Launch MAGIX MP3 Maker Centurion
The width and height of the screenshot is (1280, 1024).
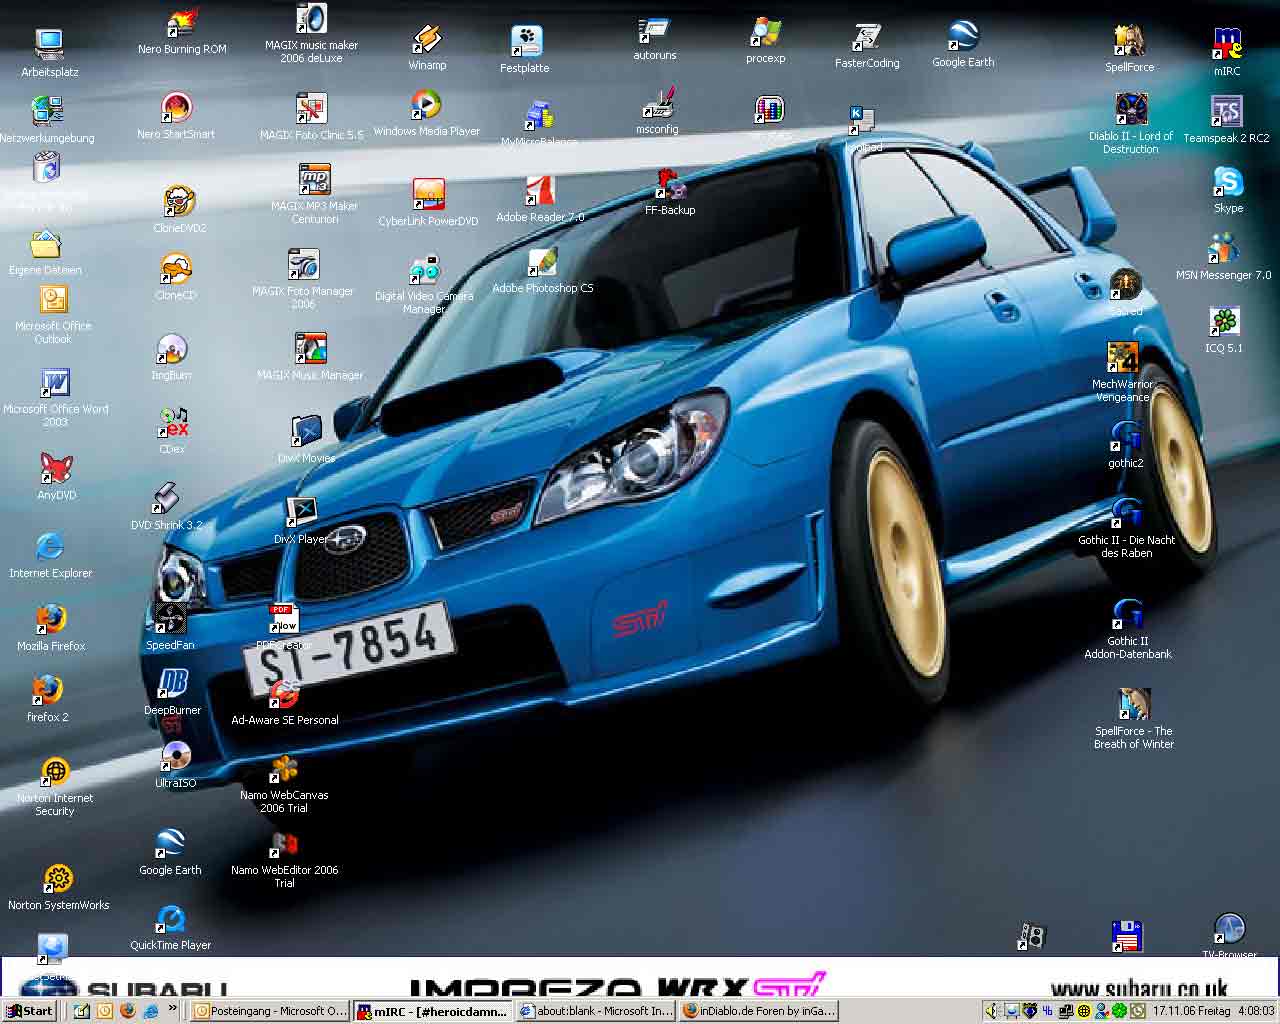[314, 180]
